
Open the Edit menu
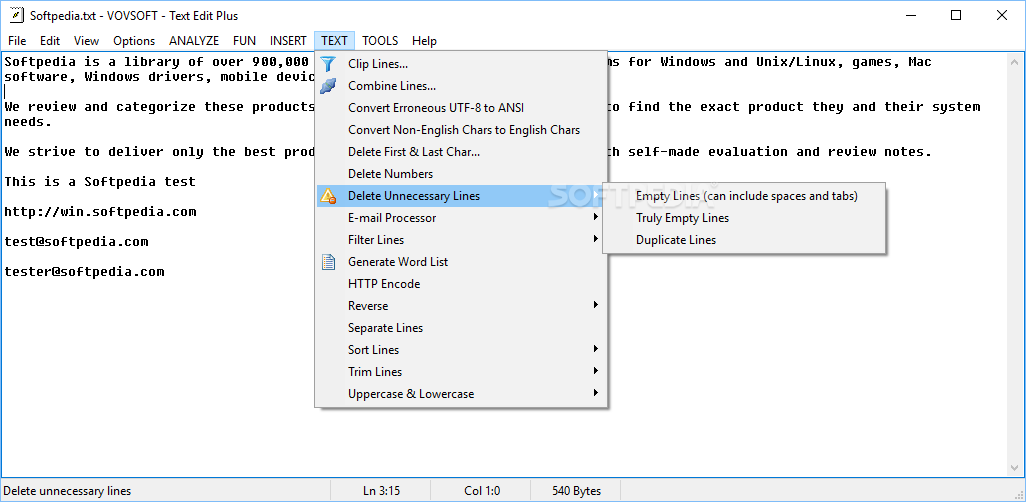(50, 41)
